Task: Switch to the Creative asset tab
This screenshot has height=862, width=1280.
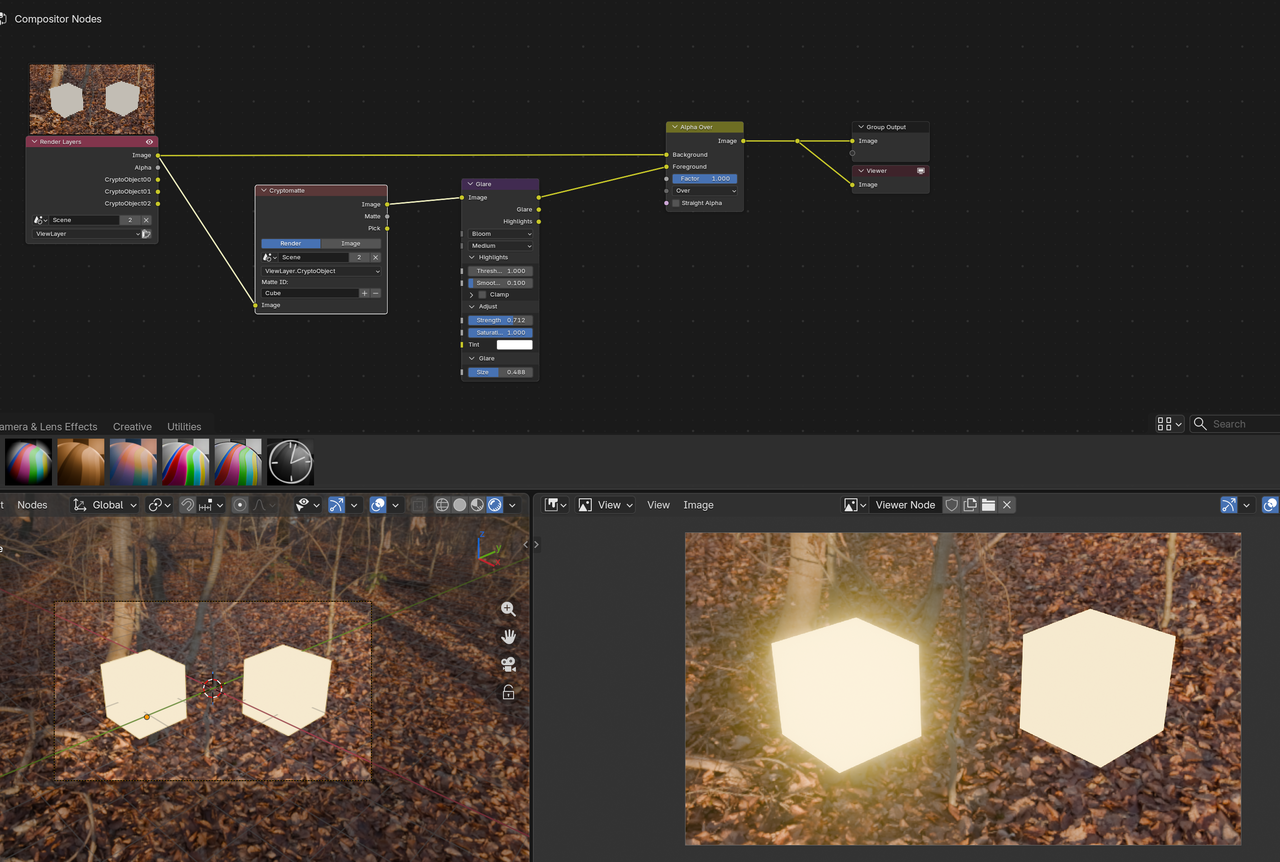Action: [x=132, y=427]
